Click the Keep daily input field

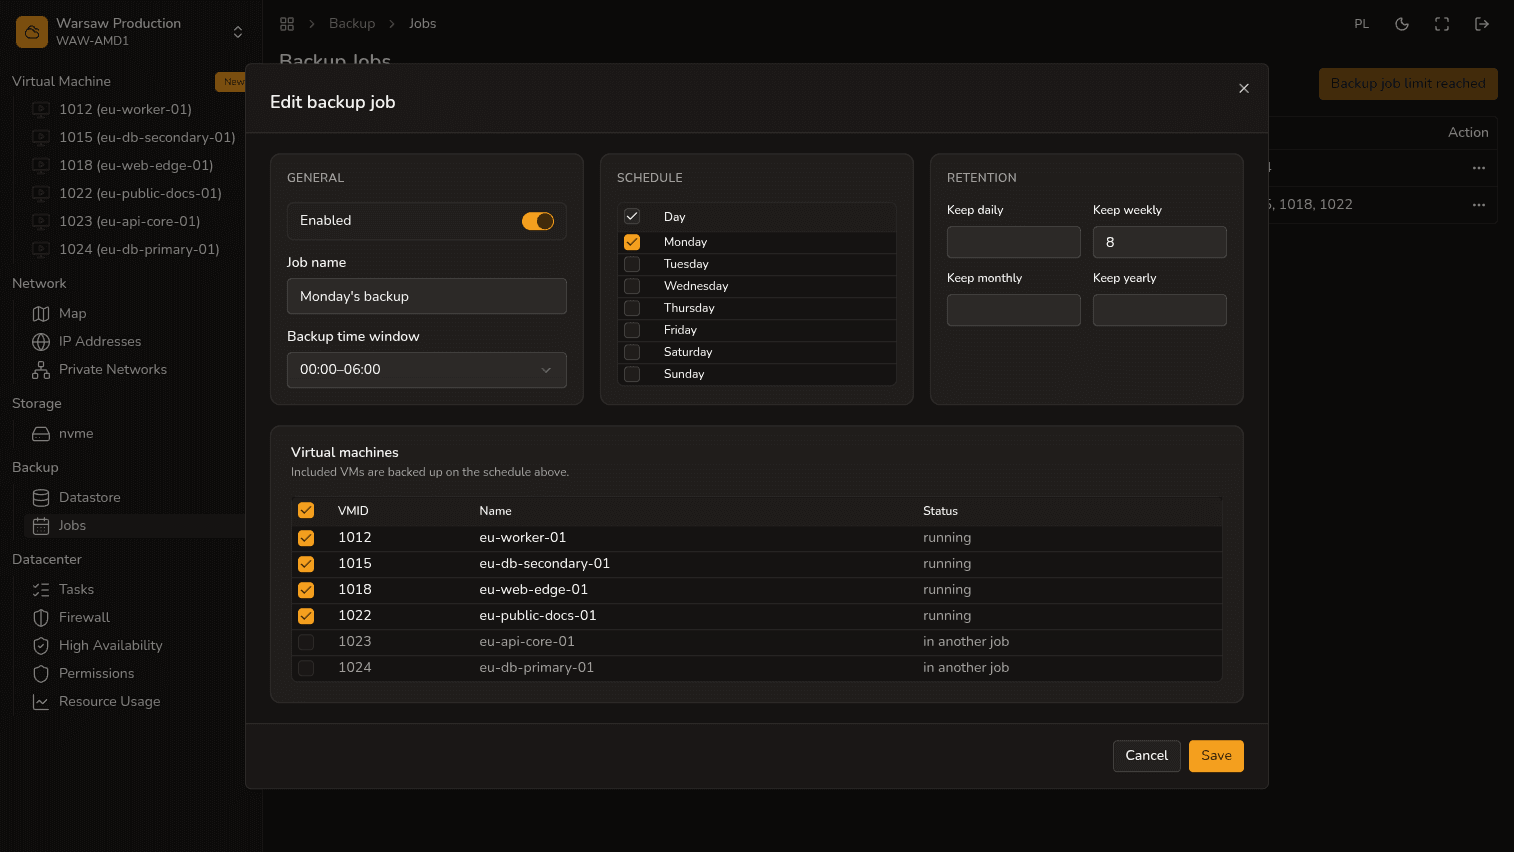pos(1014,242)
